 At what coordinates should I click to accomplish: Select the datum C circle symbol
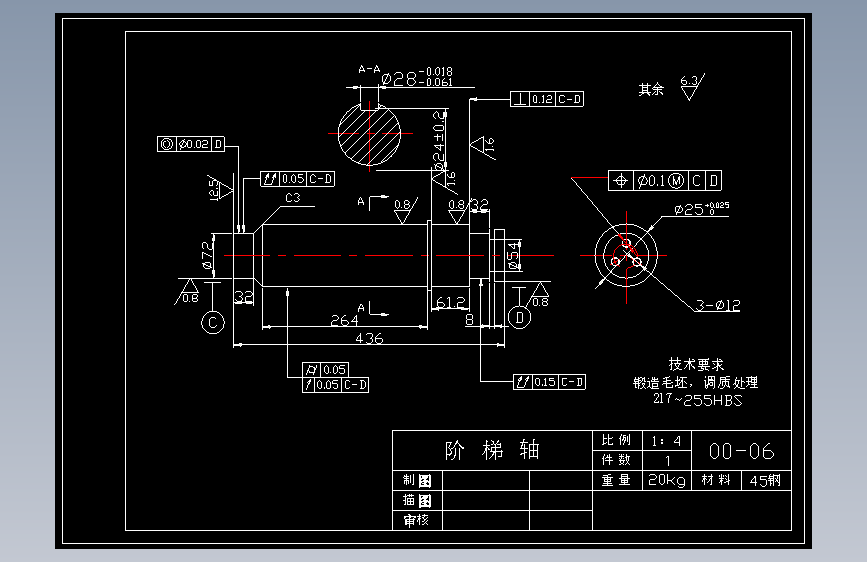tap(213, 322)
